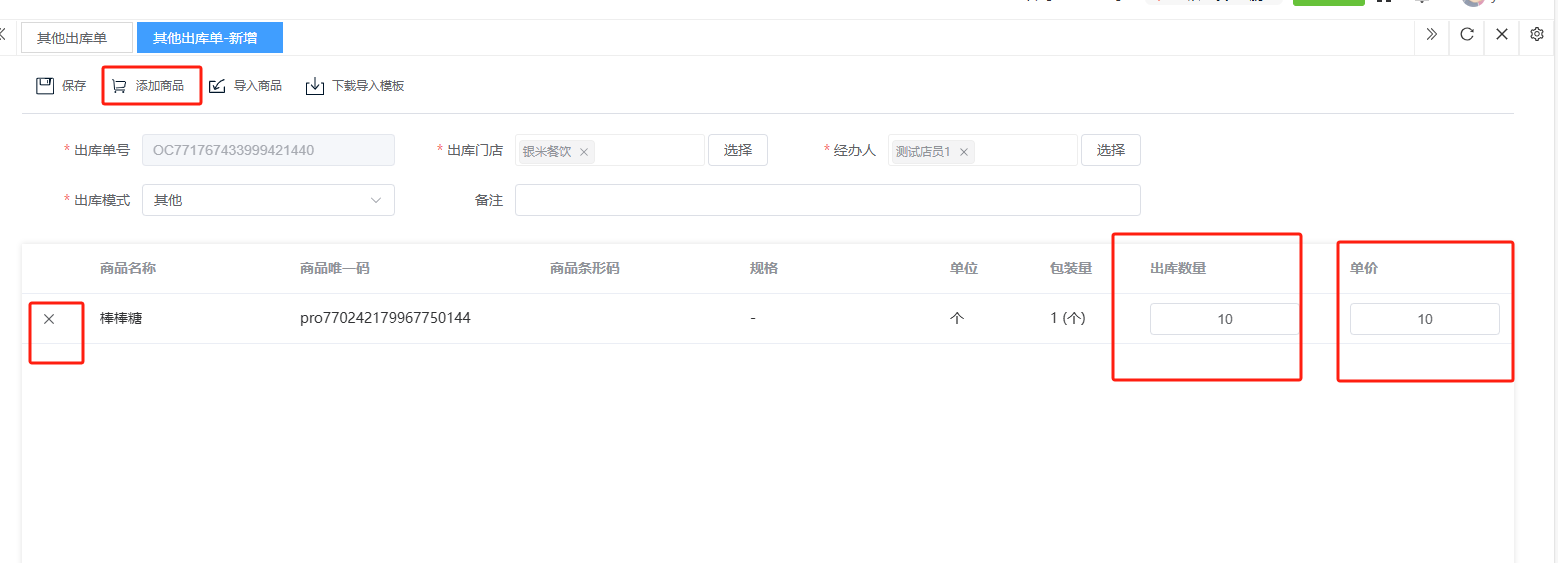Viewport: 1558px width, 563px height.
Task: Remove the 测试店员1 handler tag
Action: 964,152
